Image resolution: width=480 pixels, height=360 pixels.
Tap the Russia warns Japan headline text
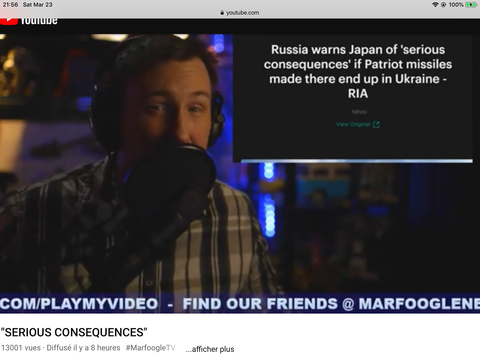[x=358, y=71]
